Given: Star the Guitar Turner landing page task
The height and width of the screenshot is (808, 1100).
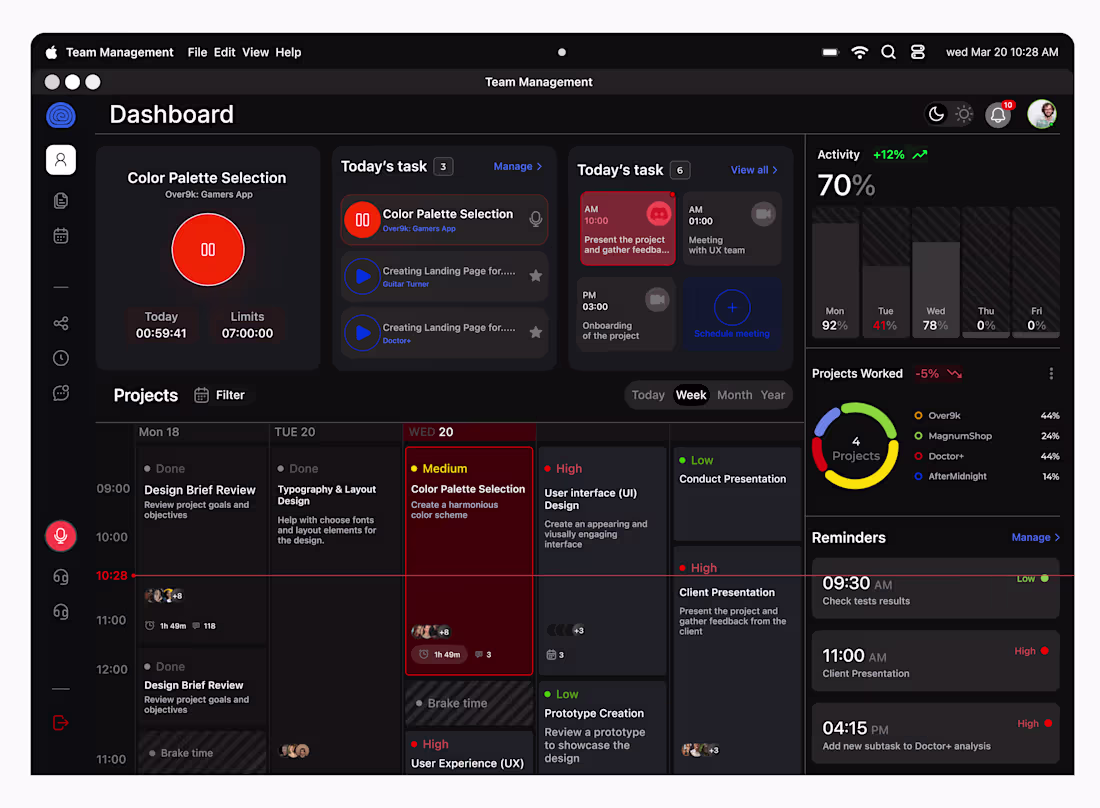Looking at the screenshot, I should click(x=536, y=276).
